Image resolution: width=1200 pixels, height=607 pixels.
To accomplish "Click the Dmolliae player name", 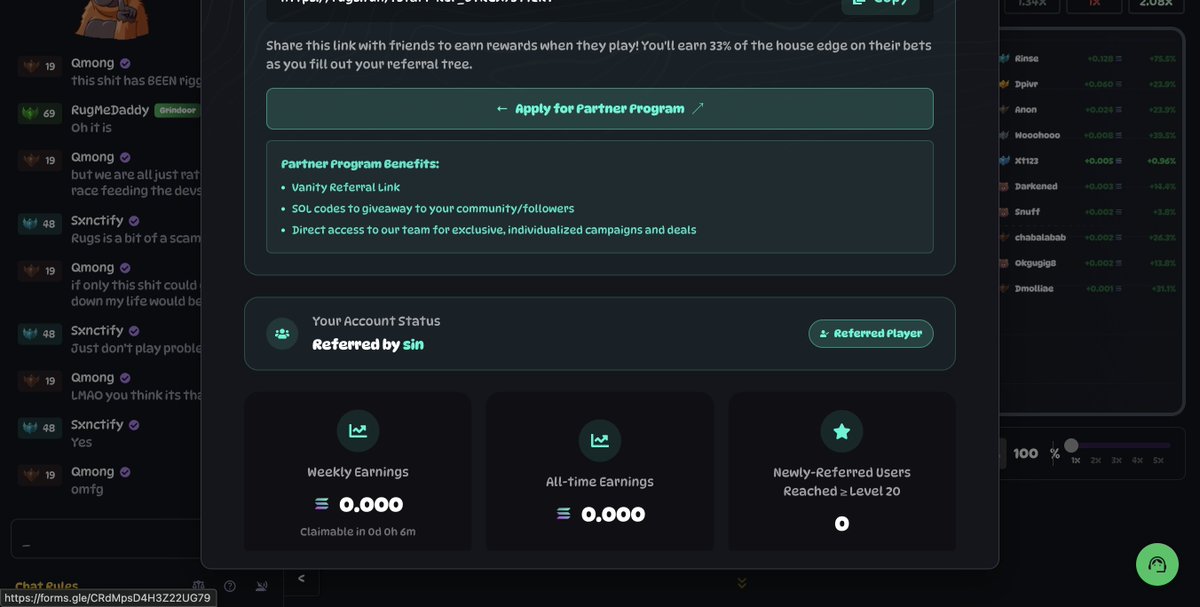I will pos(1034,288).
